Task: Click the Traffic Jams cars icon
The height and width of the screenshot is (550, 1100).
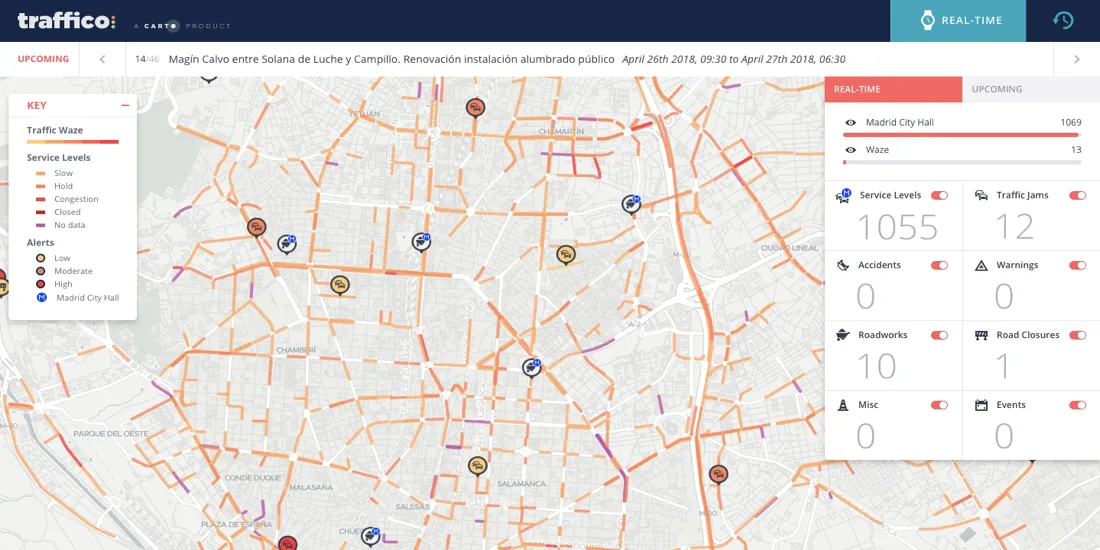Action: click(982, 195)
